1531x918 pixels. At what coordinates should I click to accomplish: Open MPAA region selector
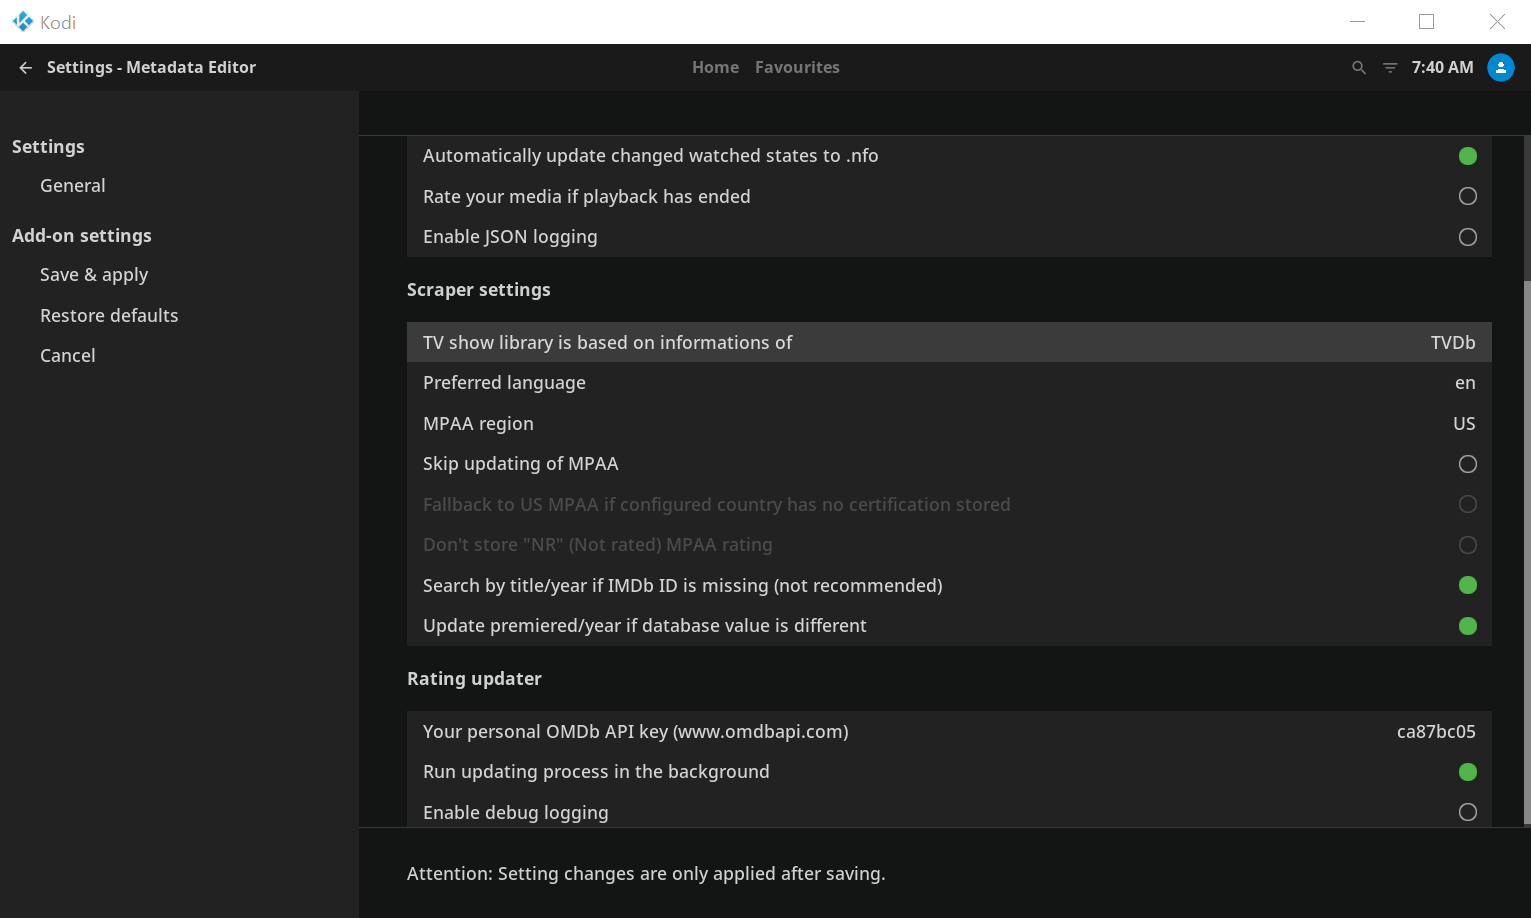(x=948, y=424)
